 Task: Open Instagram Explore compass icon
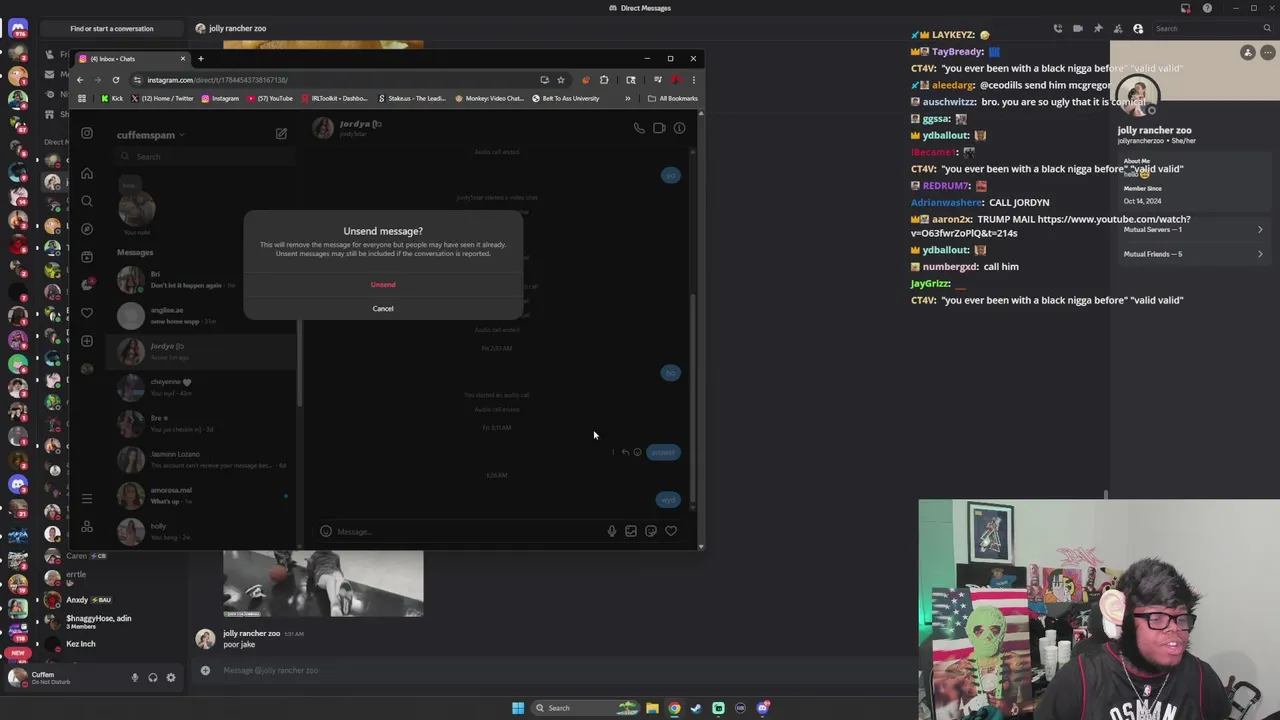87,229
